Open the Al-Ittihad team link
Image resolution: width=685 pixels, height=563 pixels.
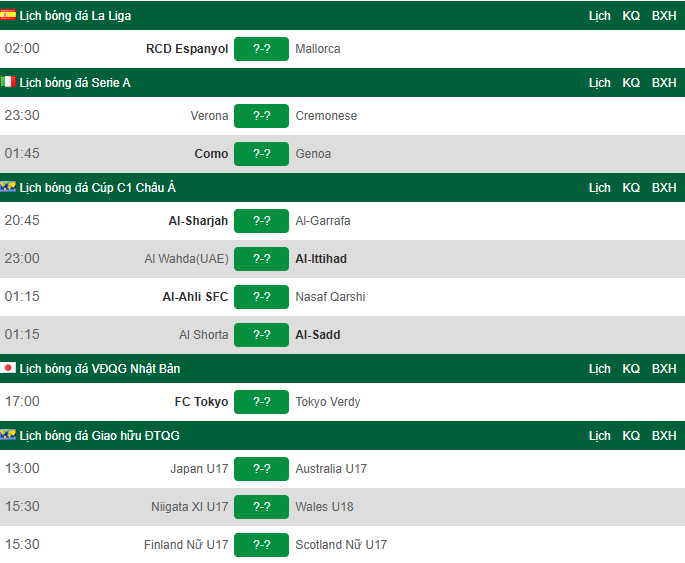point(321,259)
